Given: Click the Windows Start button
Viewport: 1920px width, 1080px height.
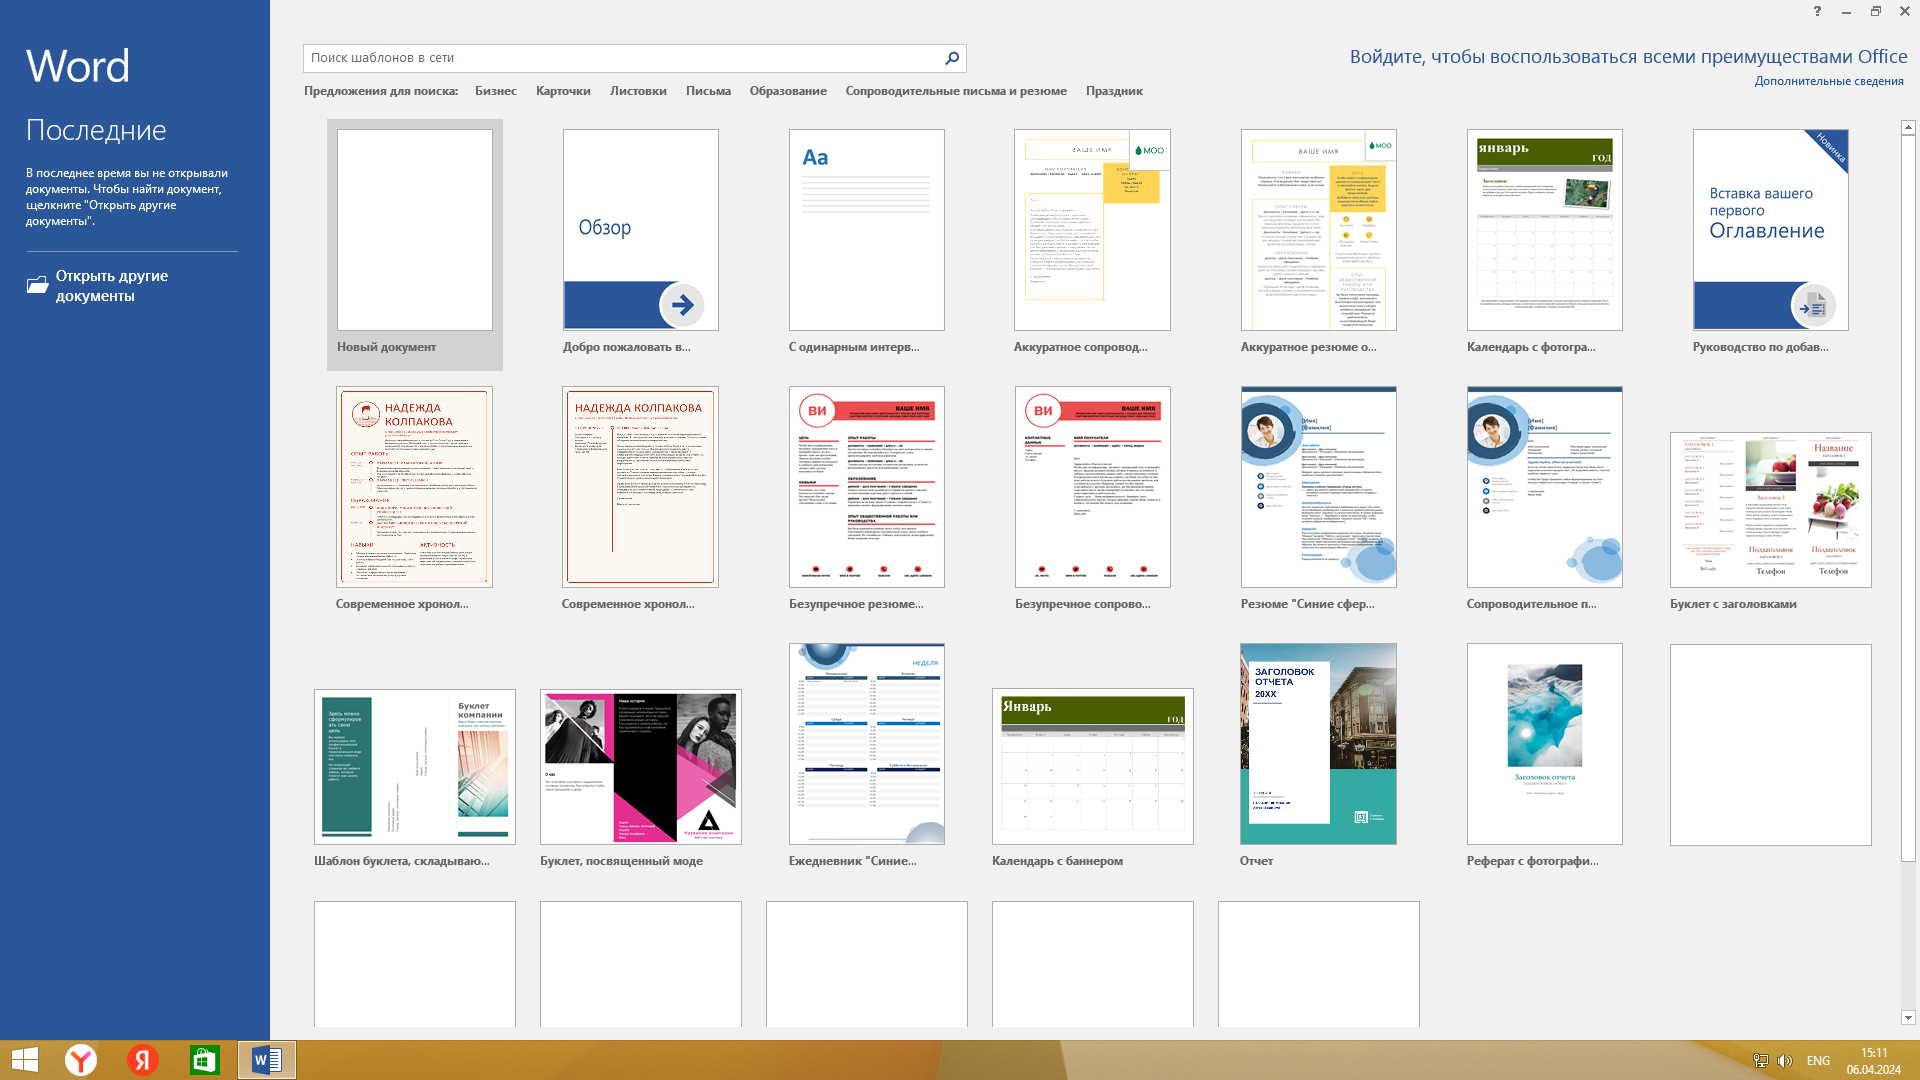Looking at the screenshot, I should coord(25,1060).
